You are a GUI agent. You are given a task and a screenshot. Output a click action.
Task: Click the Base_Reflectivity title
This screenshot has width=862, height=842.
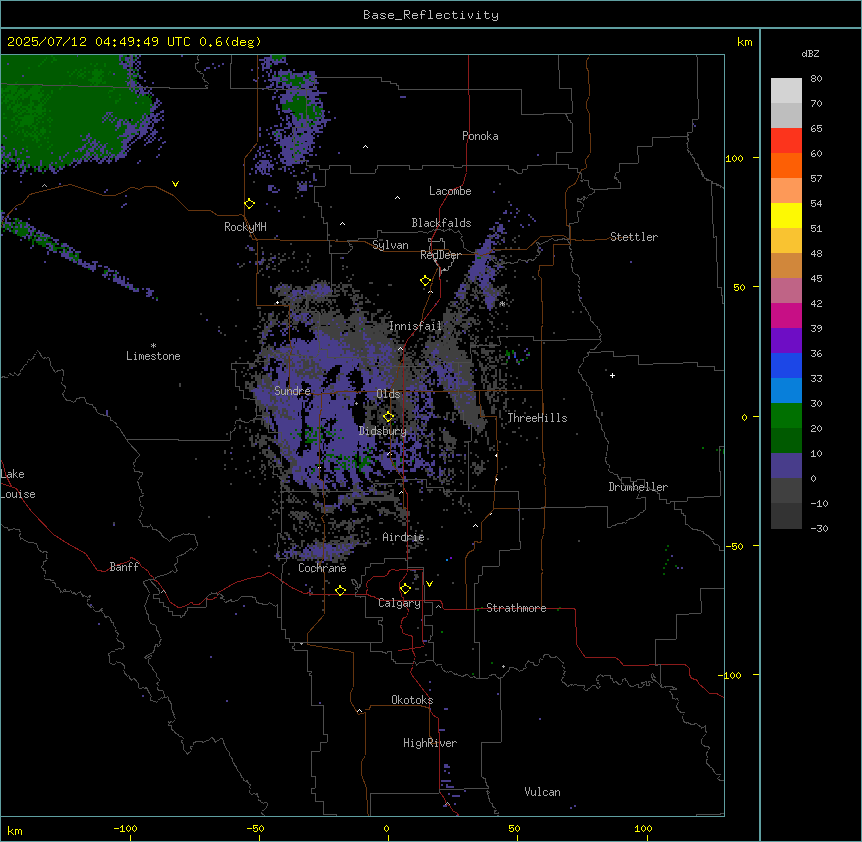point(431,15)
